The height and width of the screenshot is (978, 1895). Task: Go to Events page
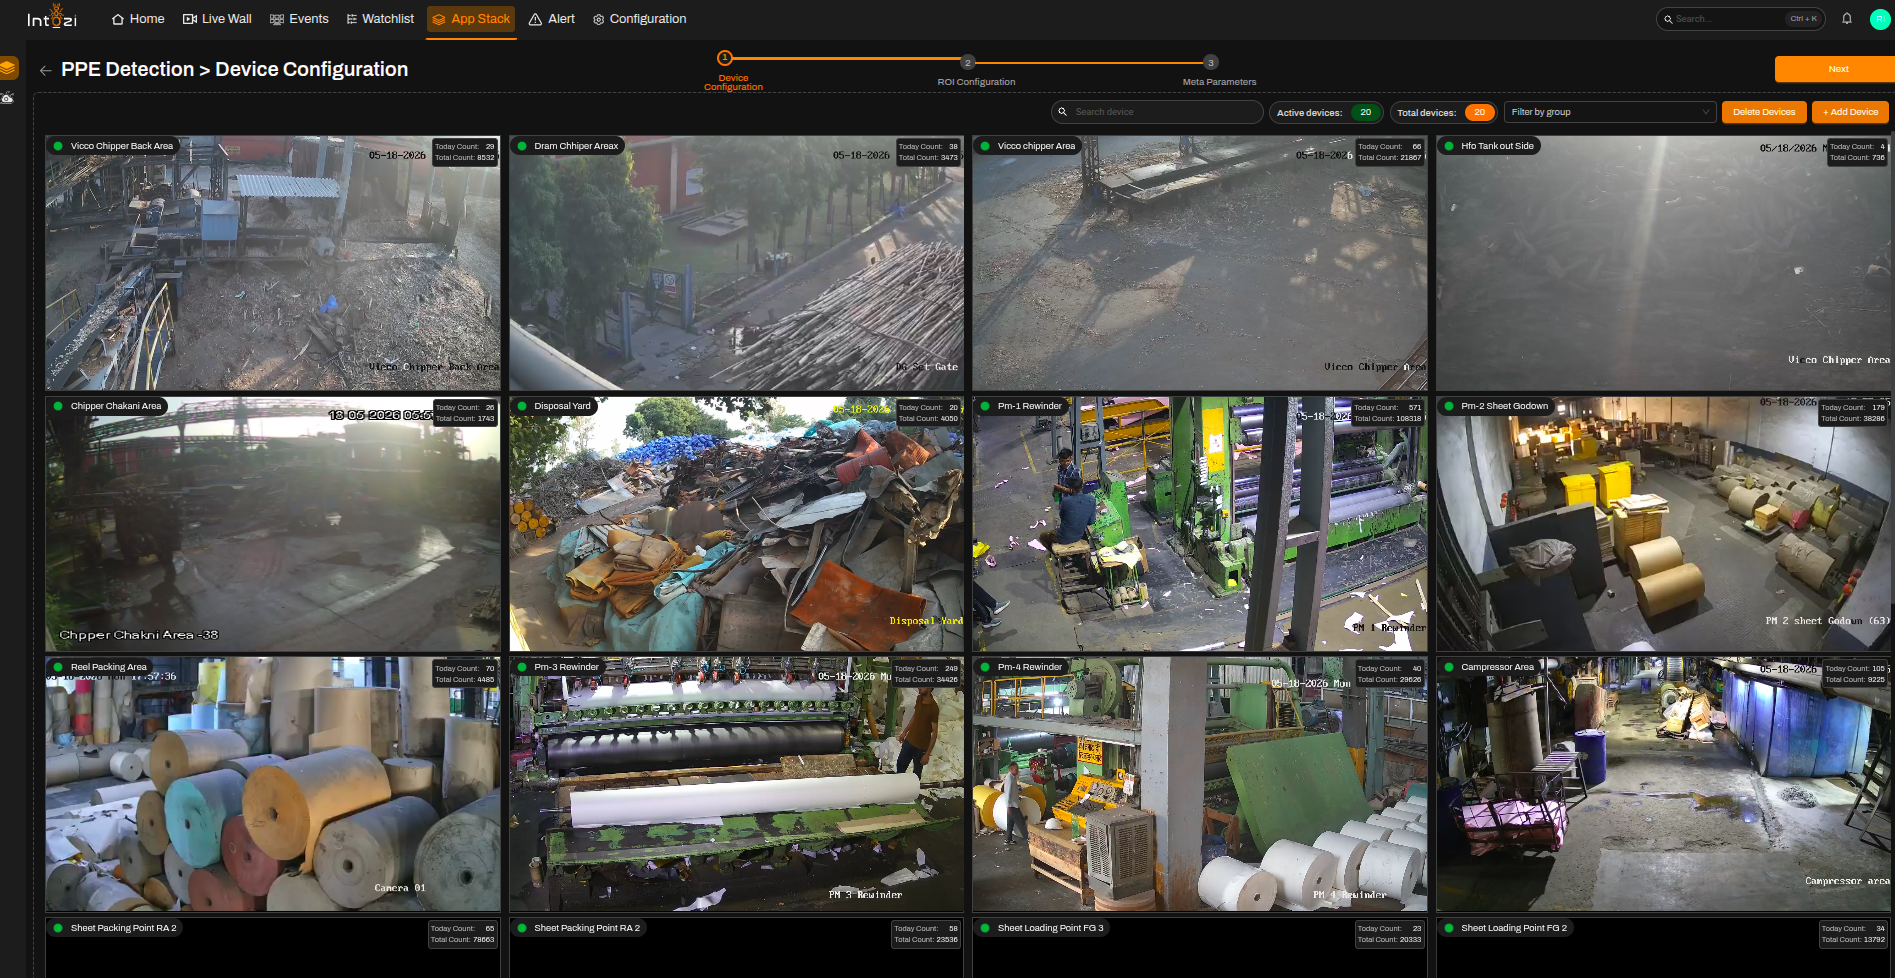(299, 19)
